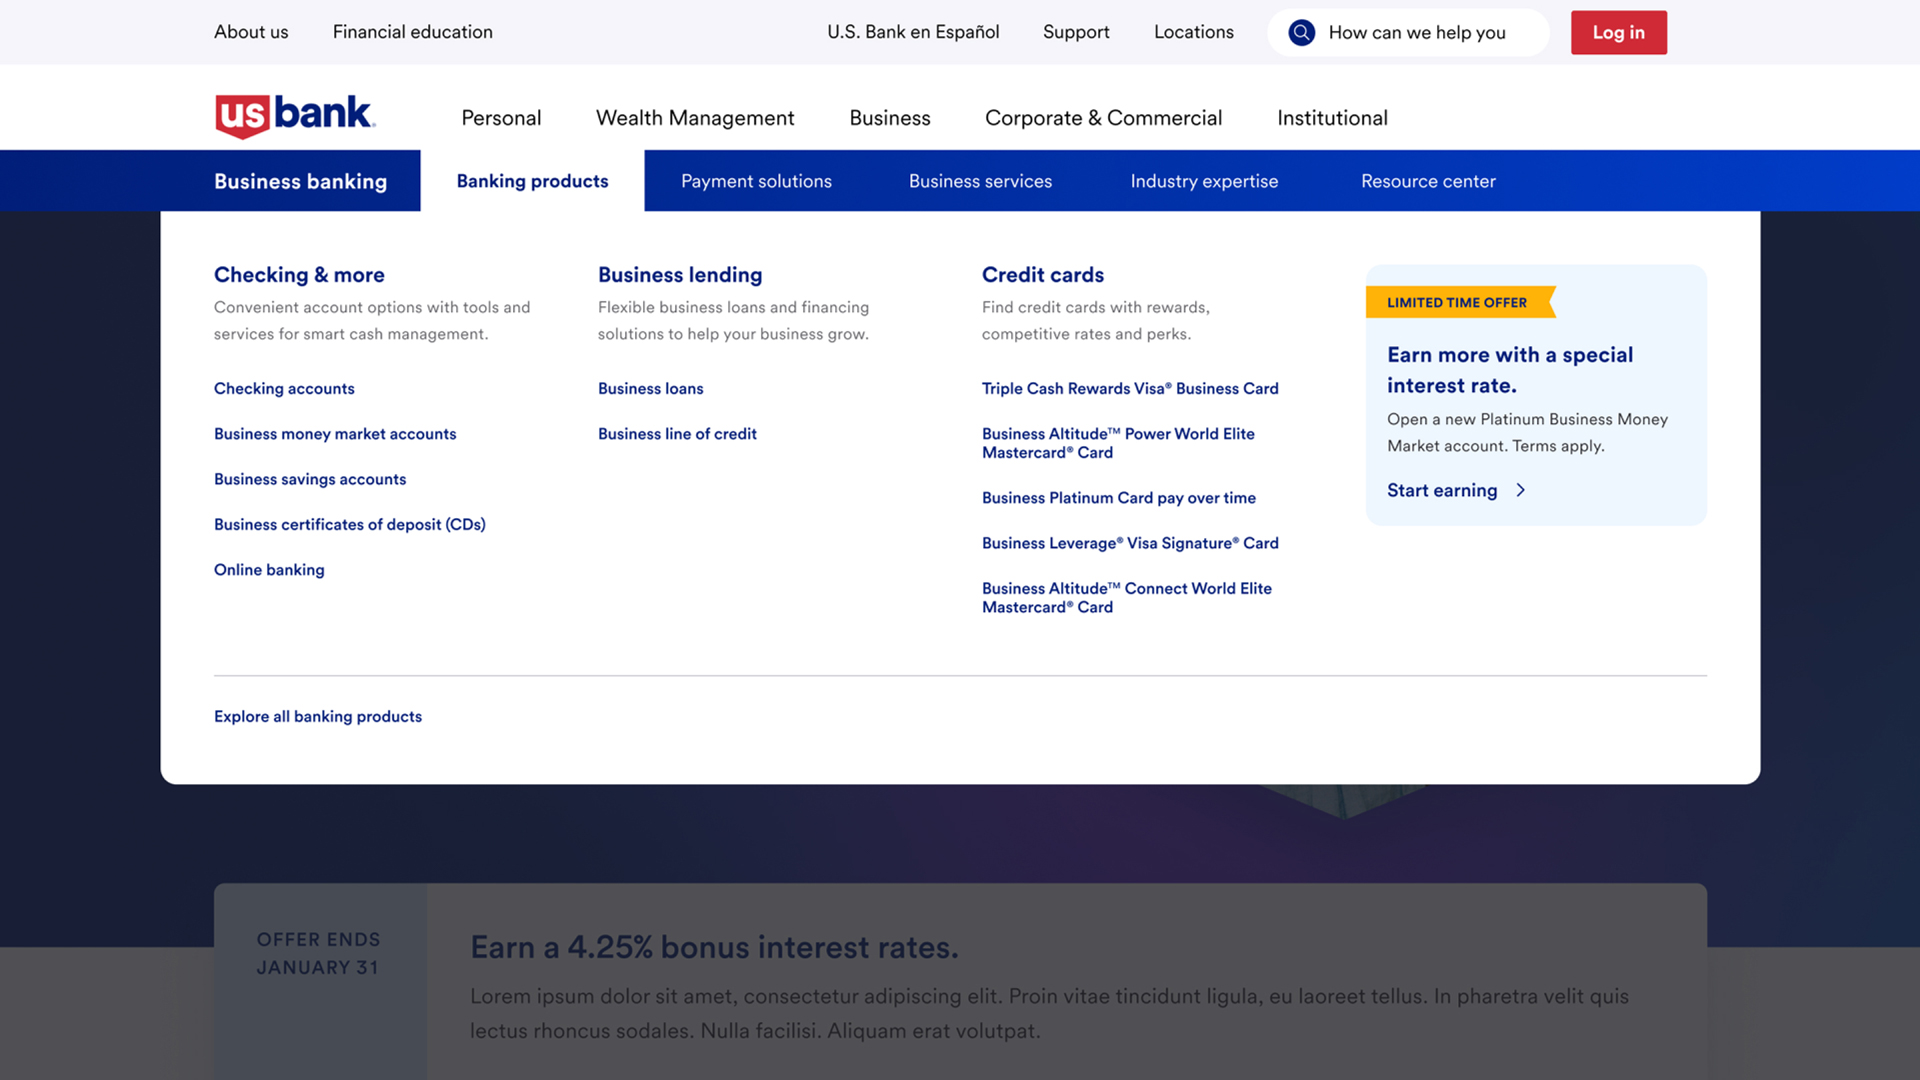Select the Personal main menu item

click(x=501, y=118)
